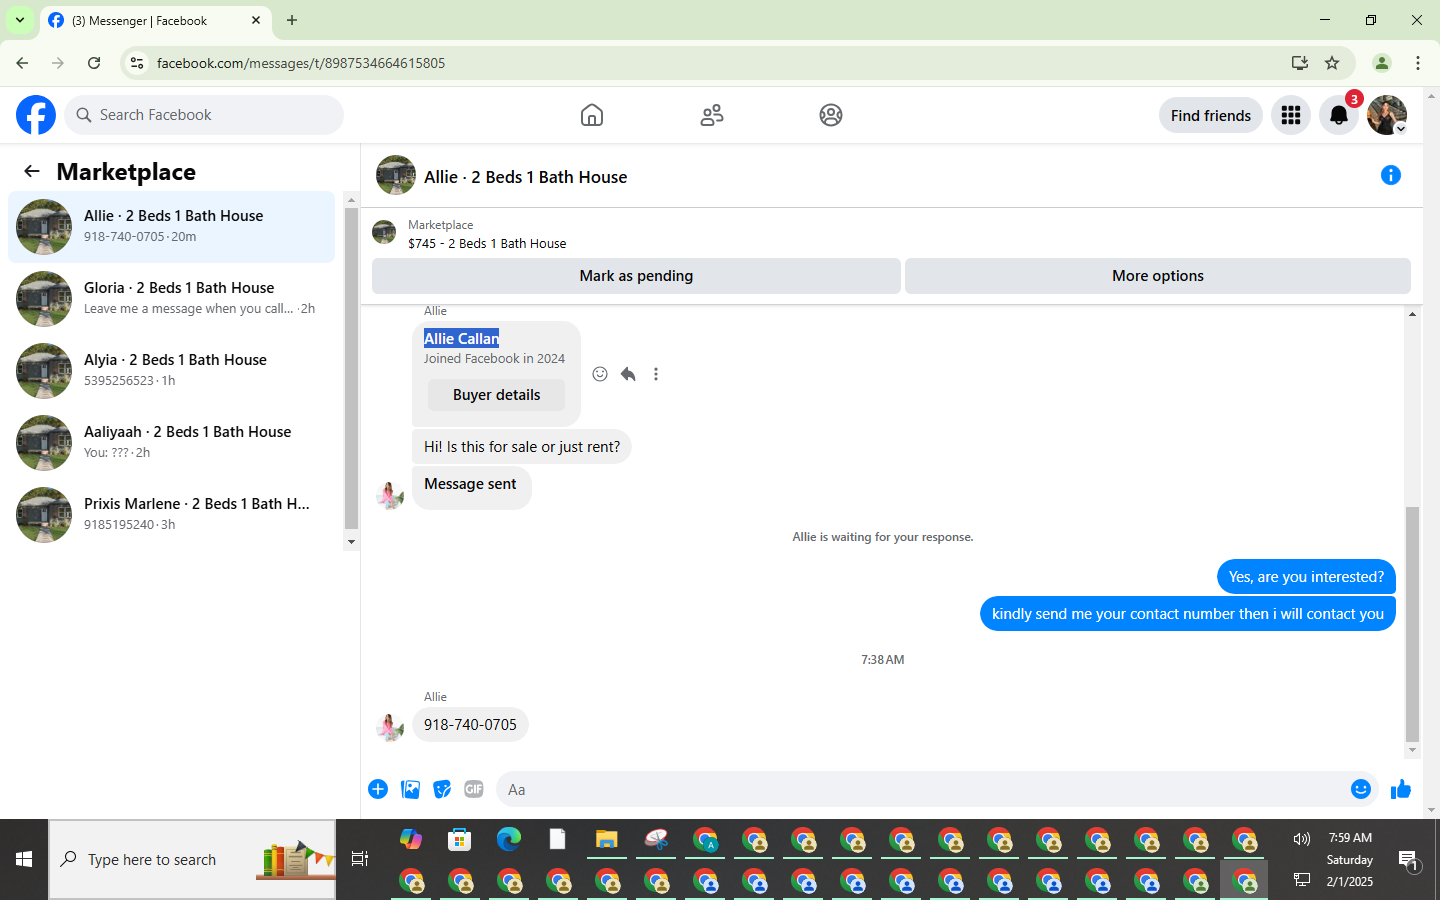Open Alyia 2 Beds 1 Bath House chat
This screenshot has width=1440, height=900.
click(171, 371)
